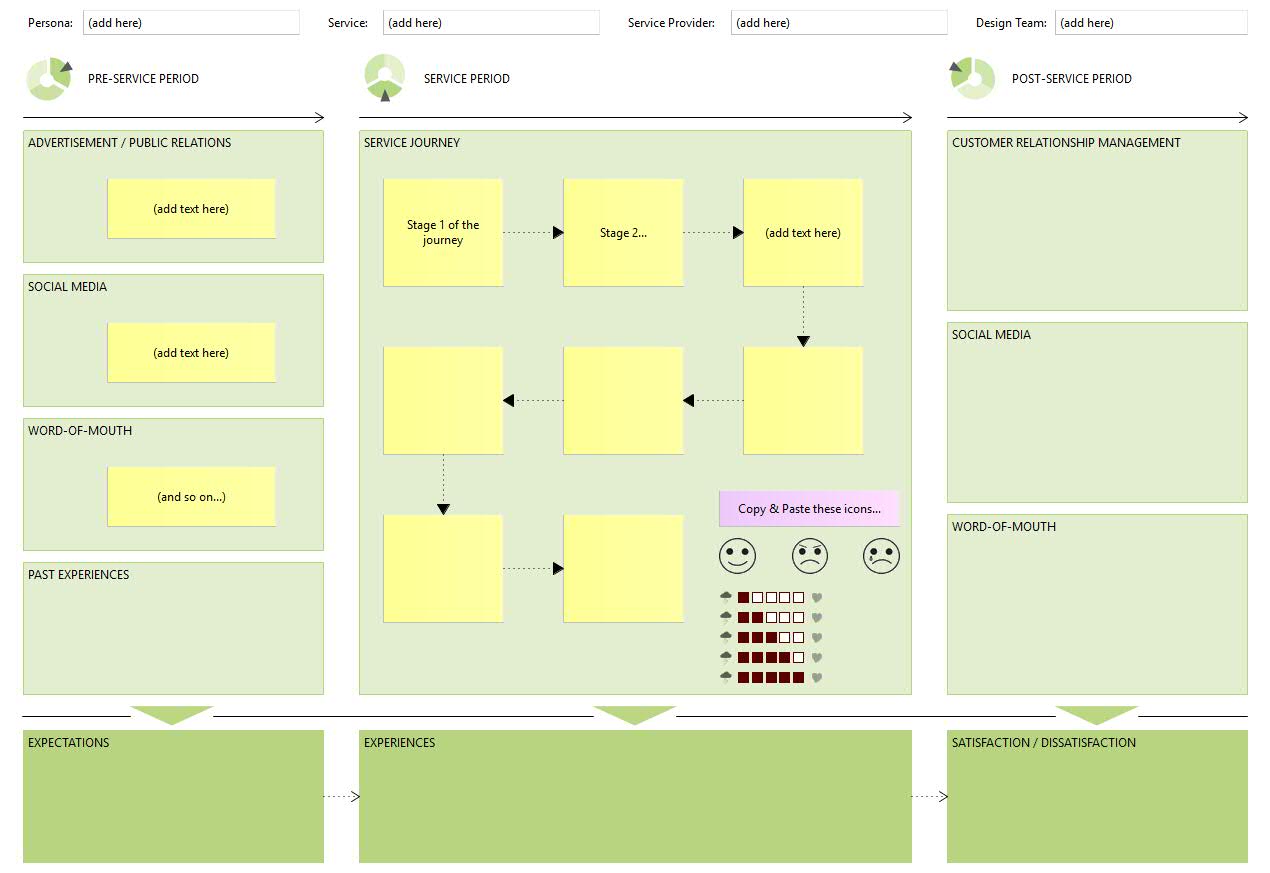Pick the crying sad face icon
This screenshot has height=873, width=1270.
point(881,556)
